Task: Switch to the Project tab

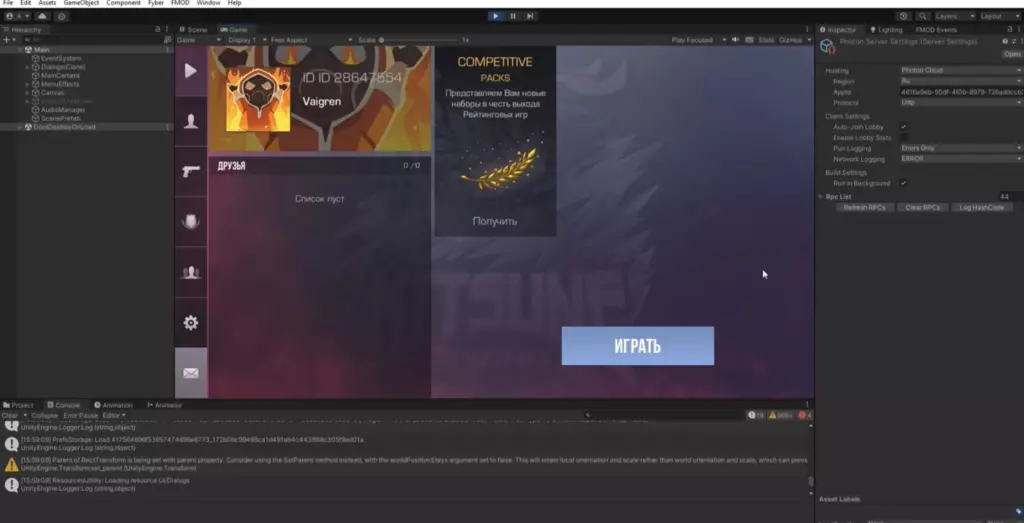Action: coord(18,405)
